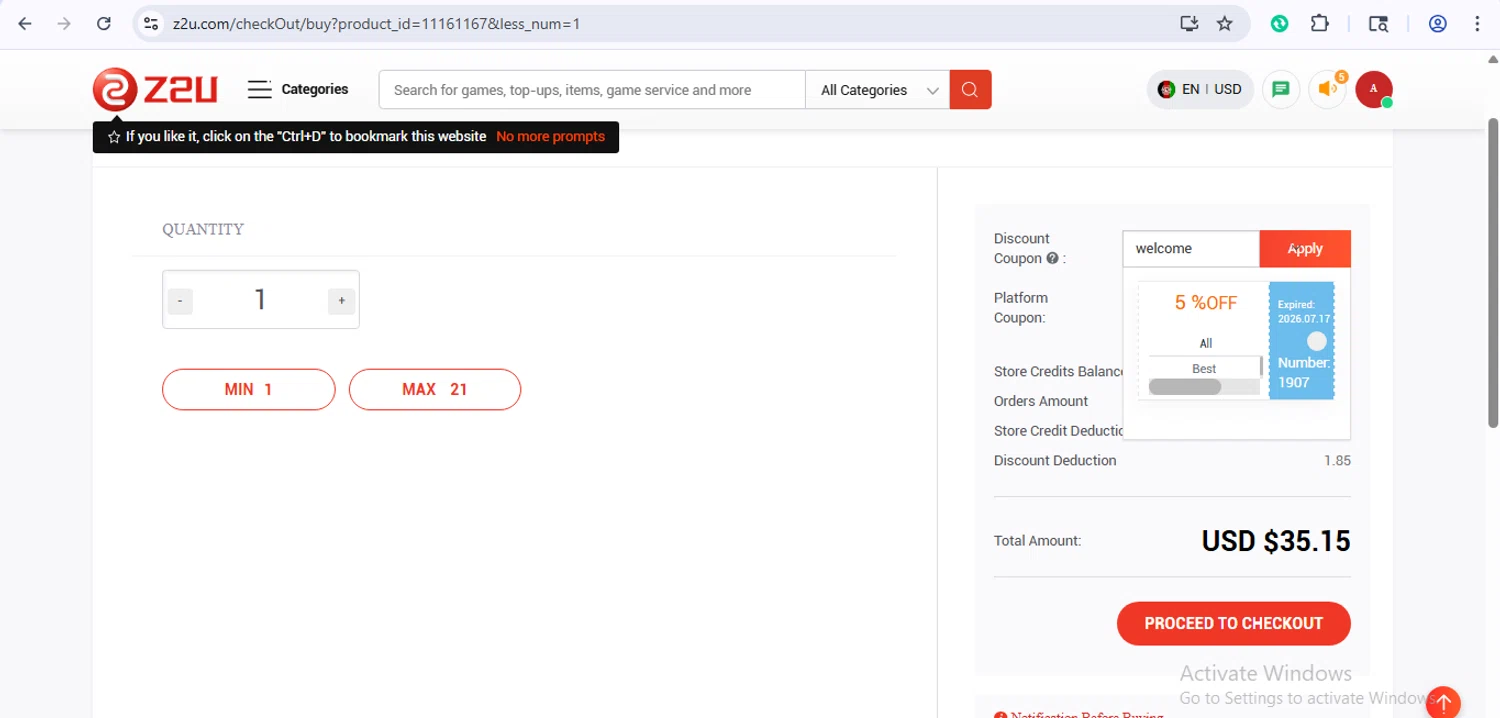
Task: Click the quantity value field
Action: [x=260, y=300]
